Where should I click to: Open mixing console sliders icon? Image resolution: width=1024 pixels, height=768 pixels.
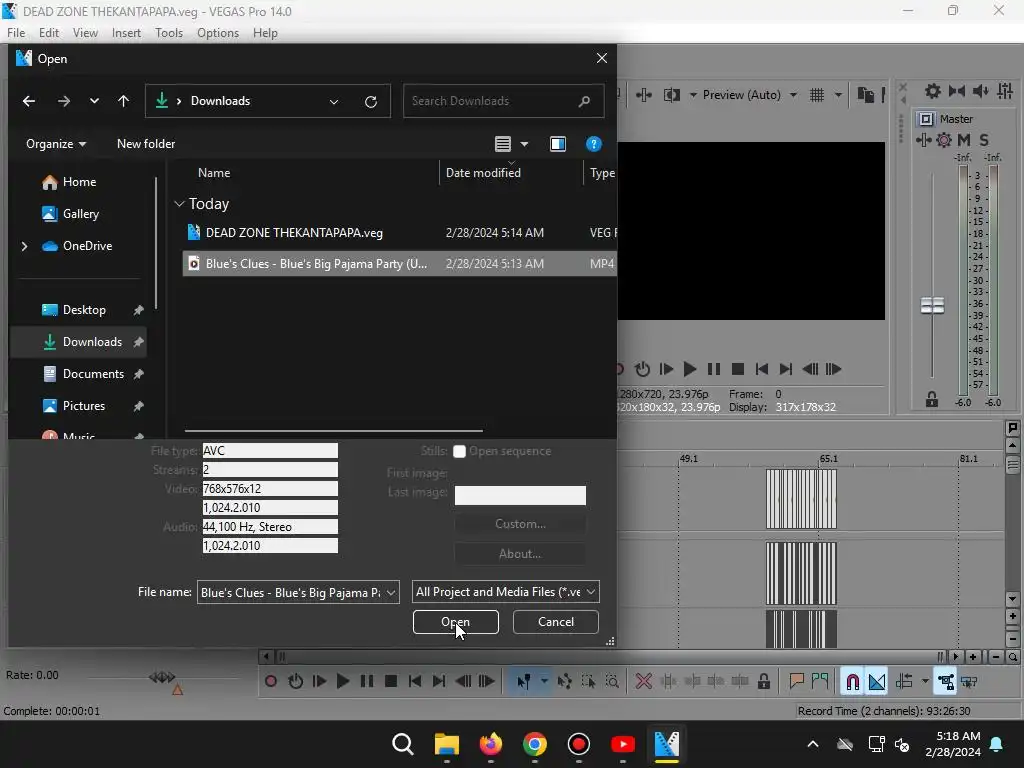(x=1005, y=91)
